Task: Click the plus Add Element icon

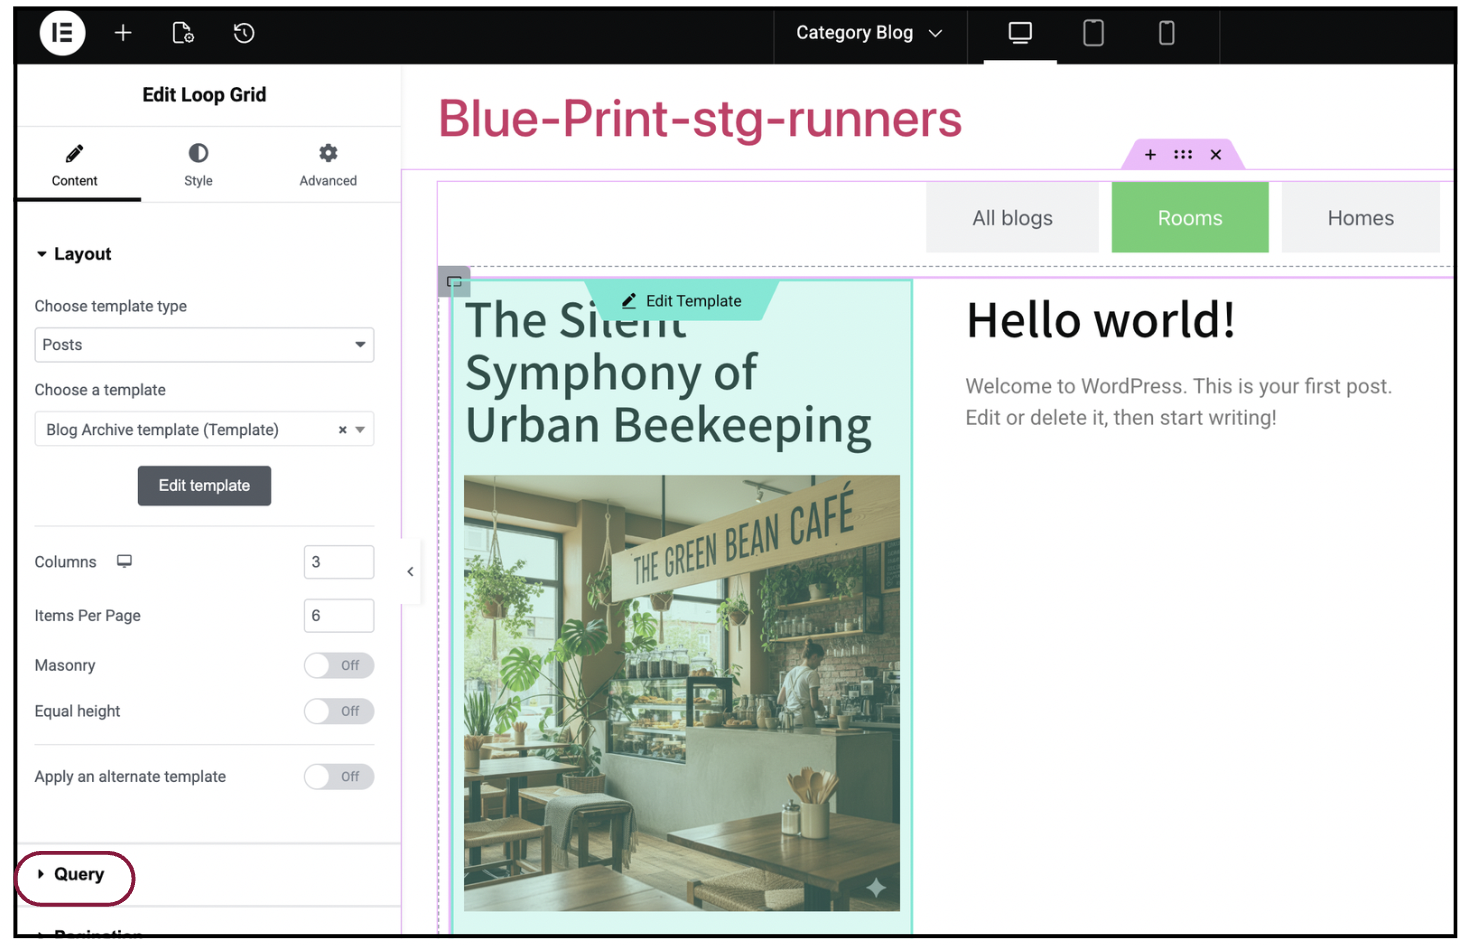Action: tap(123, 33)
